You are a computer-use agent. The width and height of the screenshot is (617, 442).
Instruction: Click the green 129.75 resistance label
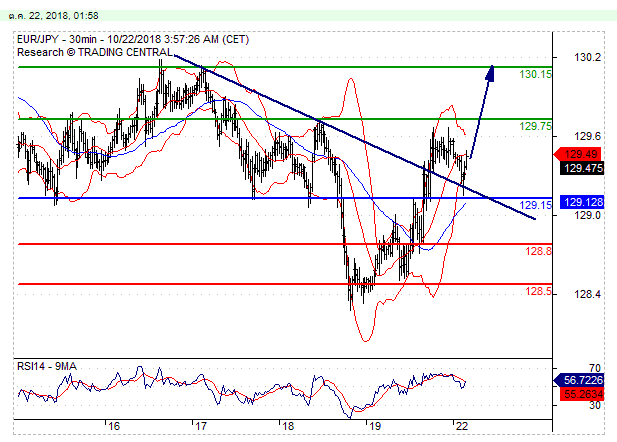pyautogui.click(x=535, y=126)
